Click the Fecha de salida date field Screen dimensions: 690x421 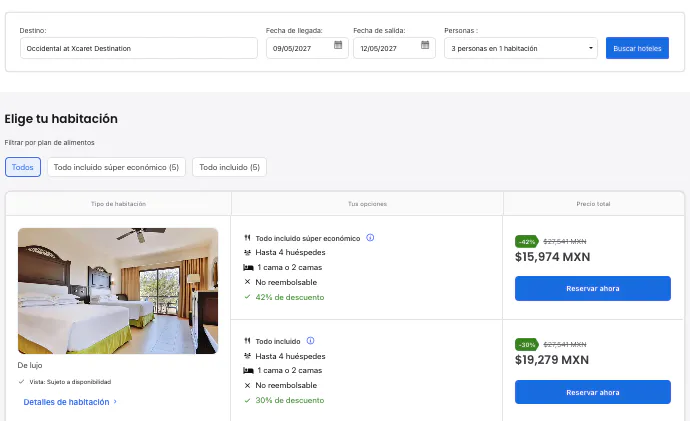pyautogui.click(x=394, y=48)
